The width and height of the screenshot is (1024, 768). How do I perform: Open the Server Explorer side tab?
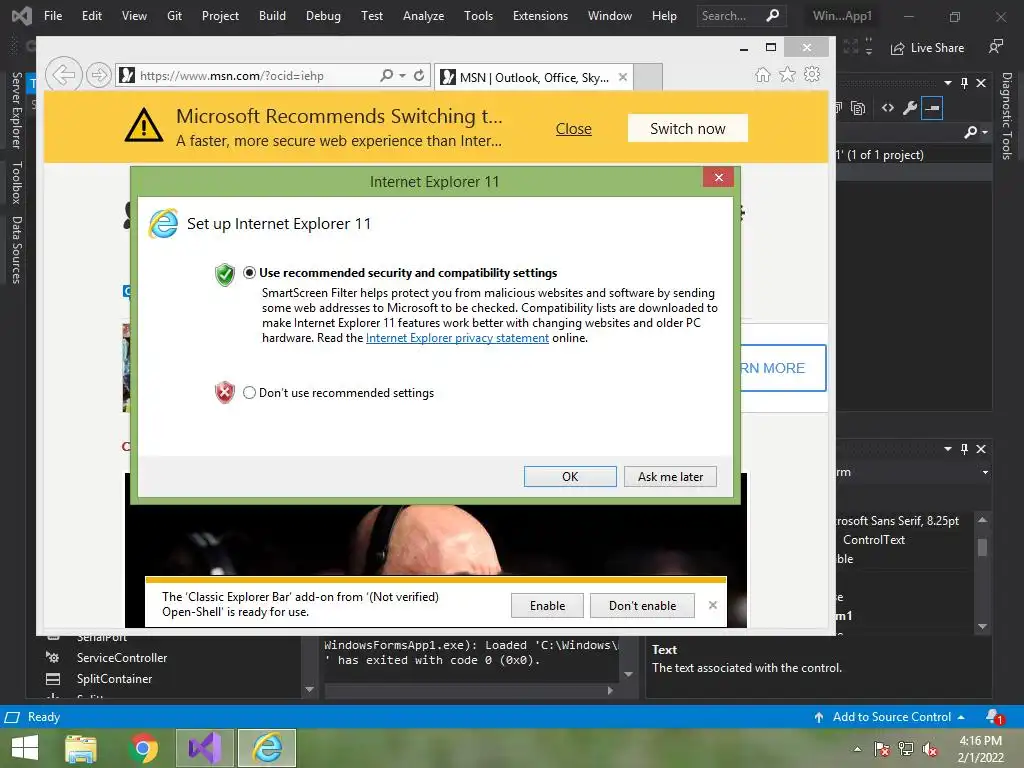coord(17,110)
